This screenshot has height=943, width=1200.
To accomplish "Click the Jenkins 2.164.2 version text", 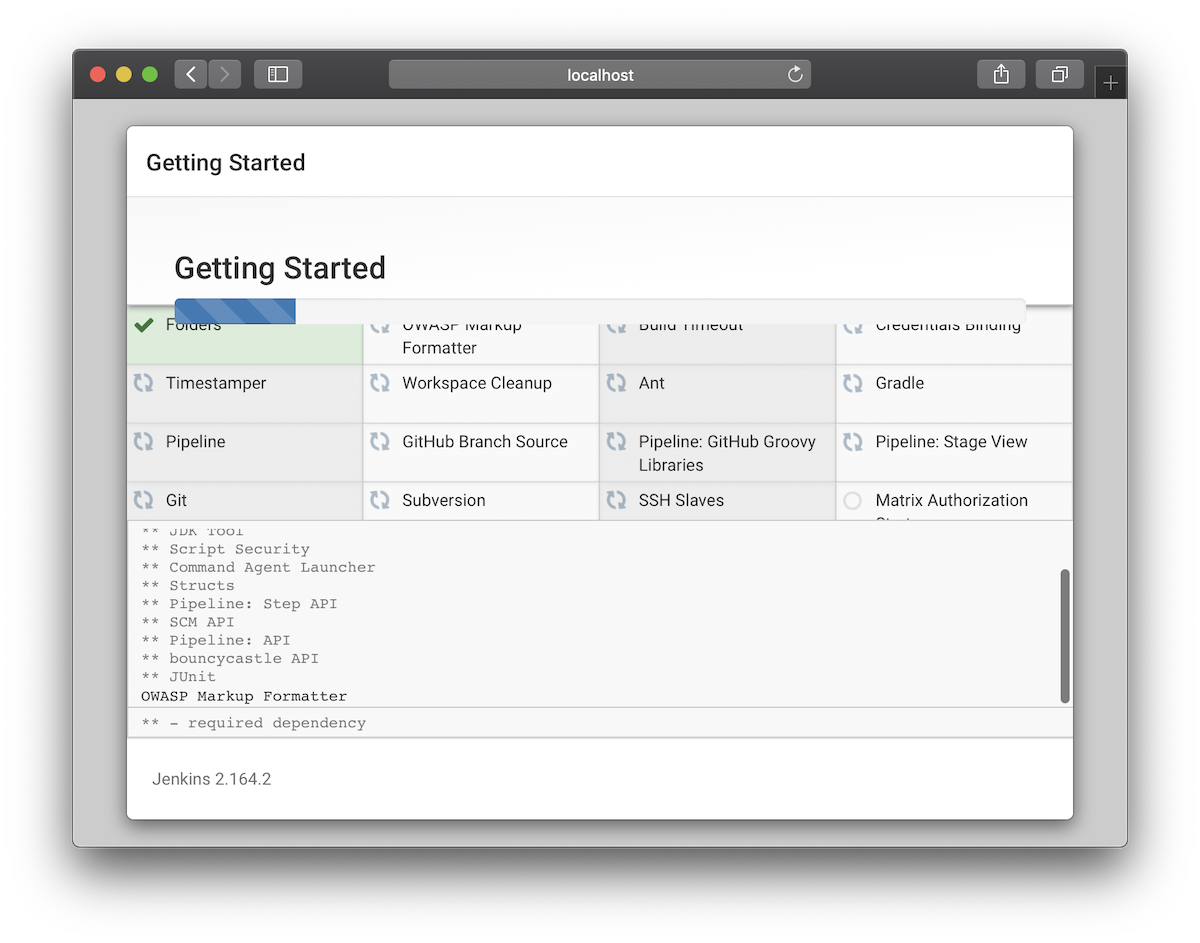I will pos(211,779).
